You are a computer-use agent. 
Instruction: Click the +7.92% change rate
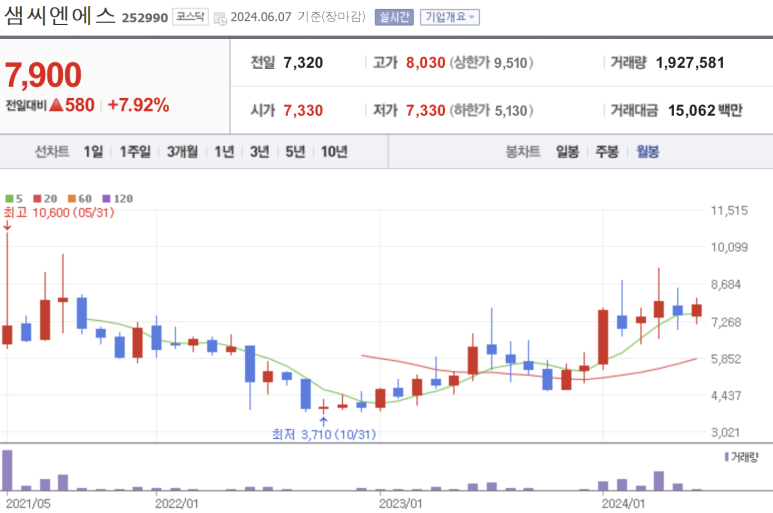(x=138, y=105)
